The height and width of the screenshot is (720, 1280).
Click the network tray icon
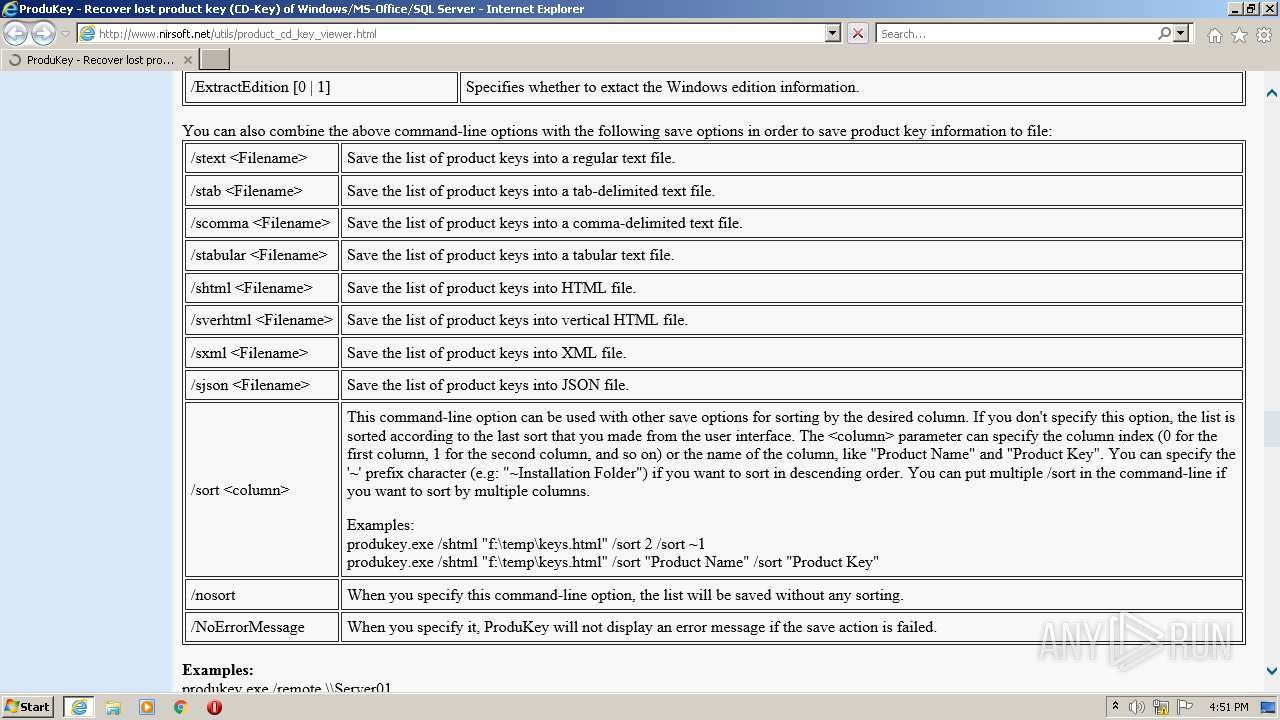pyautogui.click(x=1161, y=707)
